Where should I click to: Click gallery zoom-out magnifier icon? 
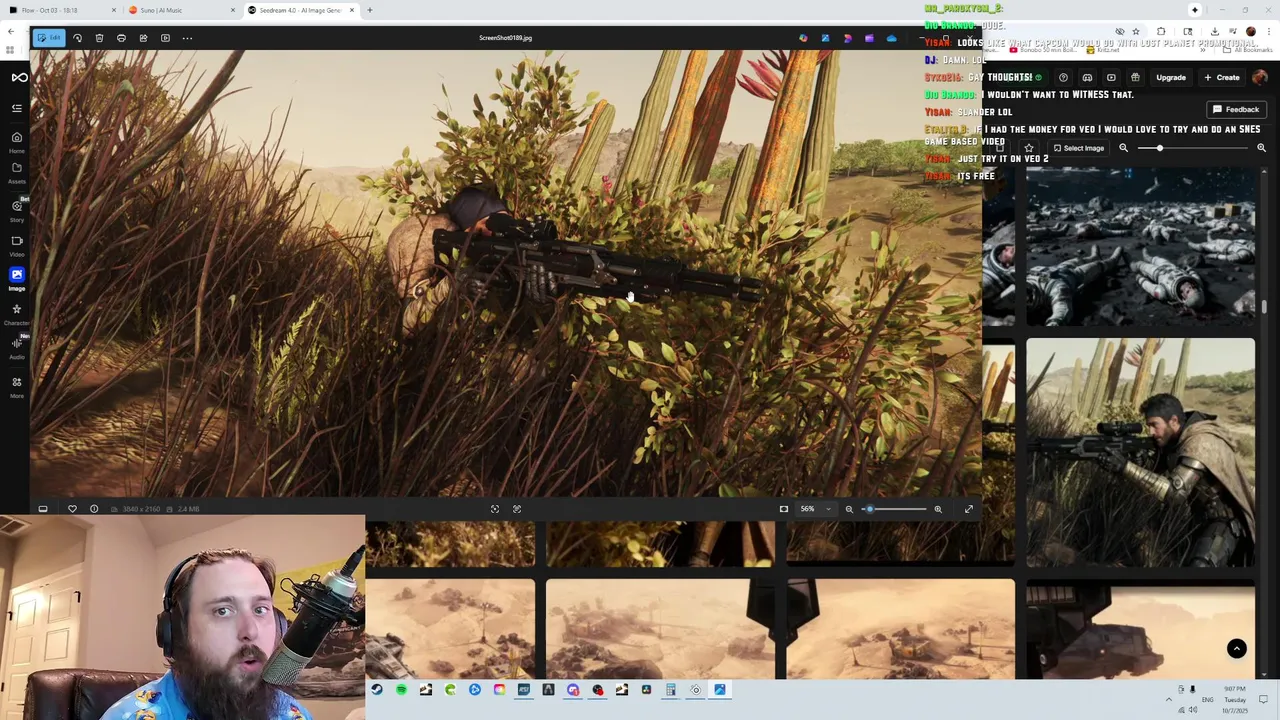1123,148
